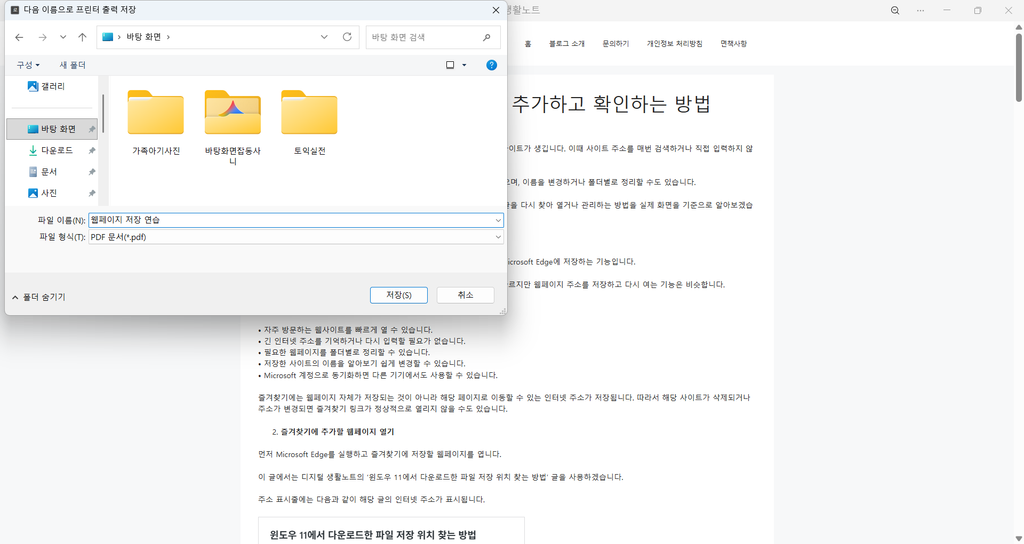Open 홈 in the blog menu
This screenshot has height=544, width=1024.
point(528,44)
